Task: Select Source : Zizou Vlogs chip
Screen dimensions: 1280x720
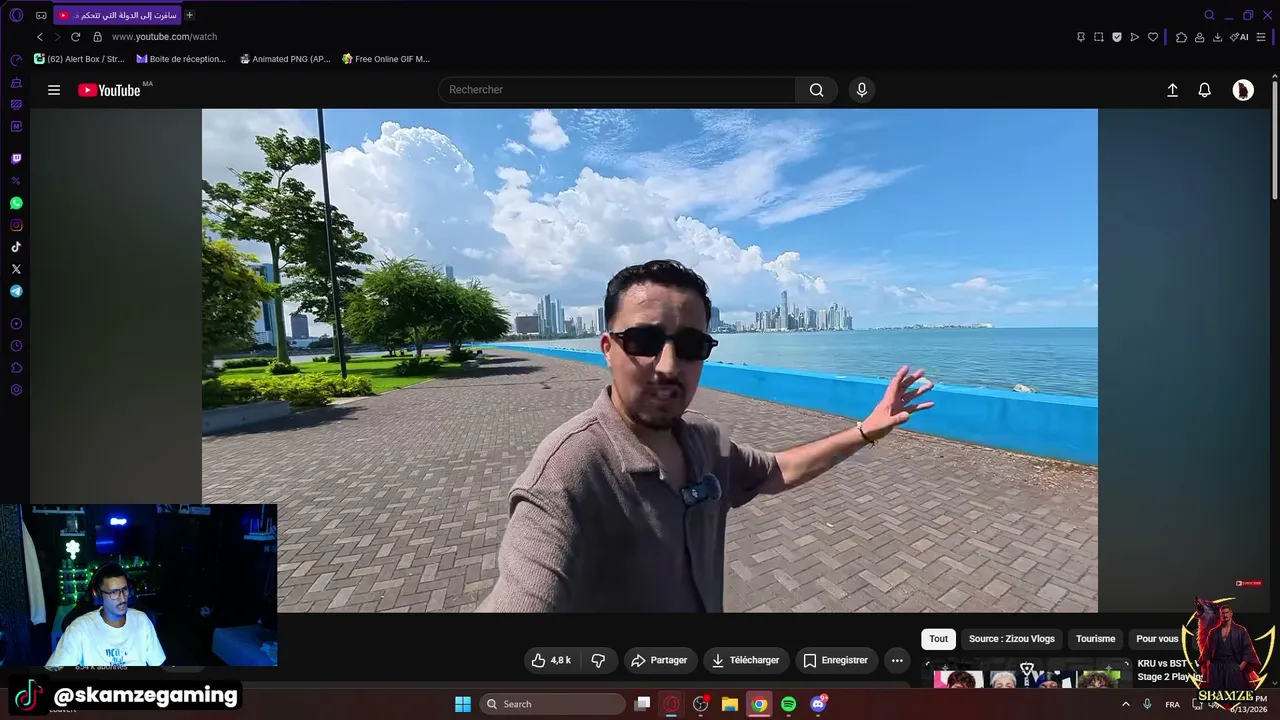Action: click(1011, 639)
